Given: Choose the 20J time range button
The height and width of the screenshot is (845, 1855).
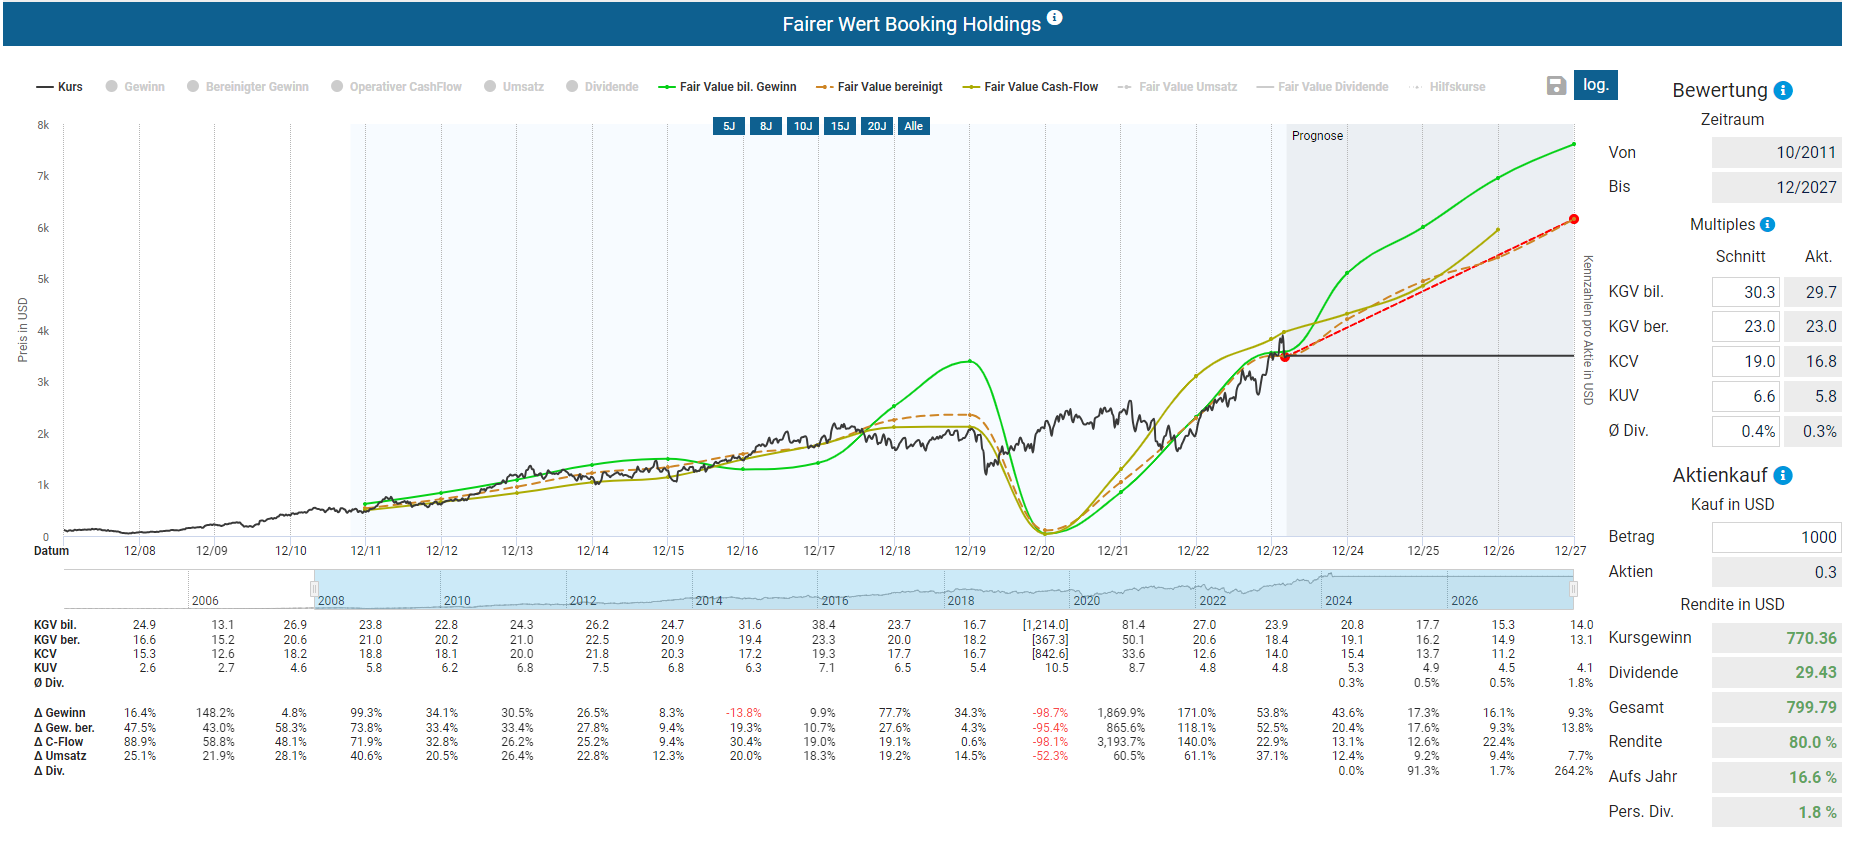Looking at the screenshot, I should click(877, 126).
